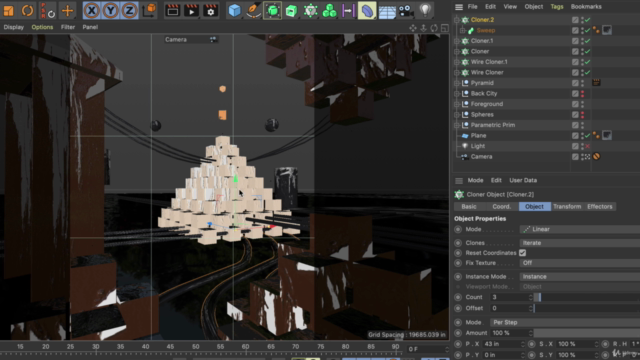Open the Clones Iterate dropdown

click(x=580, y=243)
